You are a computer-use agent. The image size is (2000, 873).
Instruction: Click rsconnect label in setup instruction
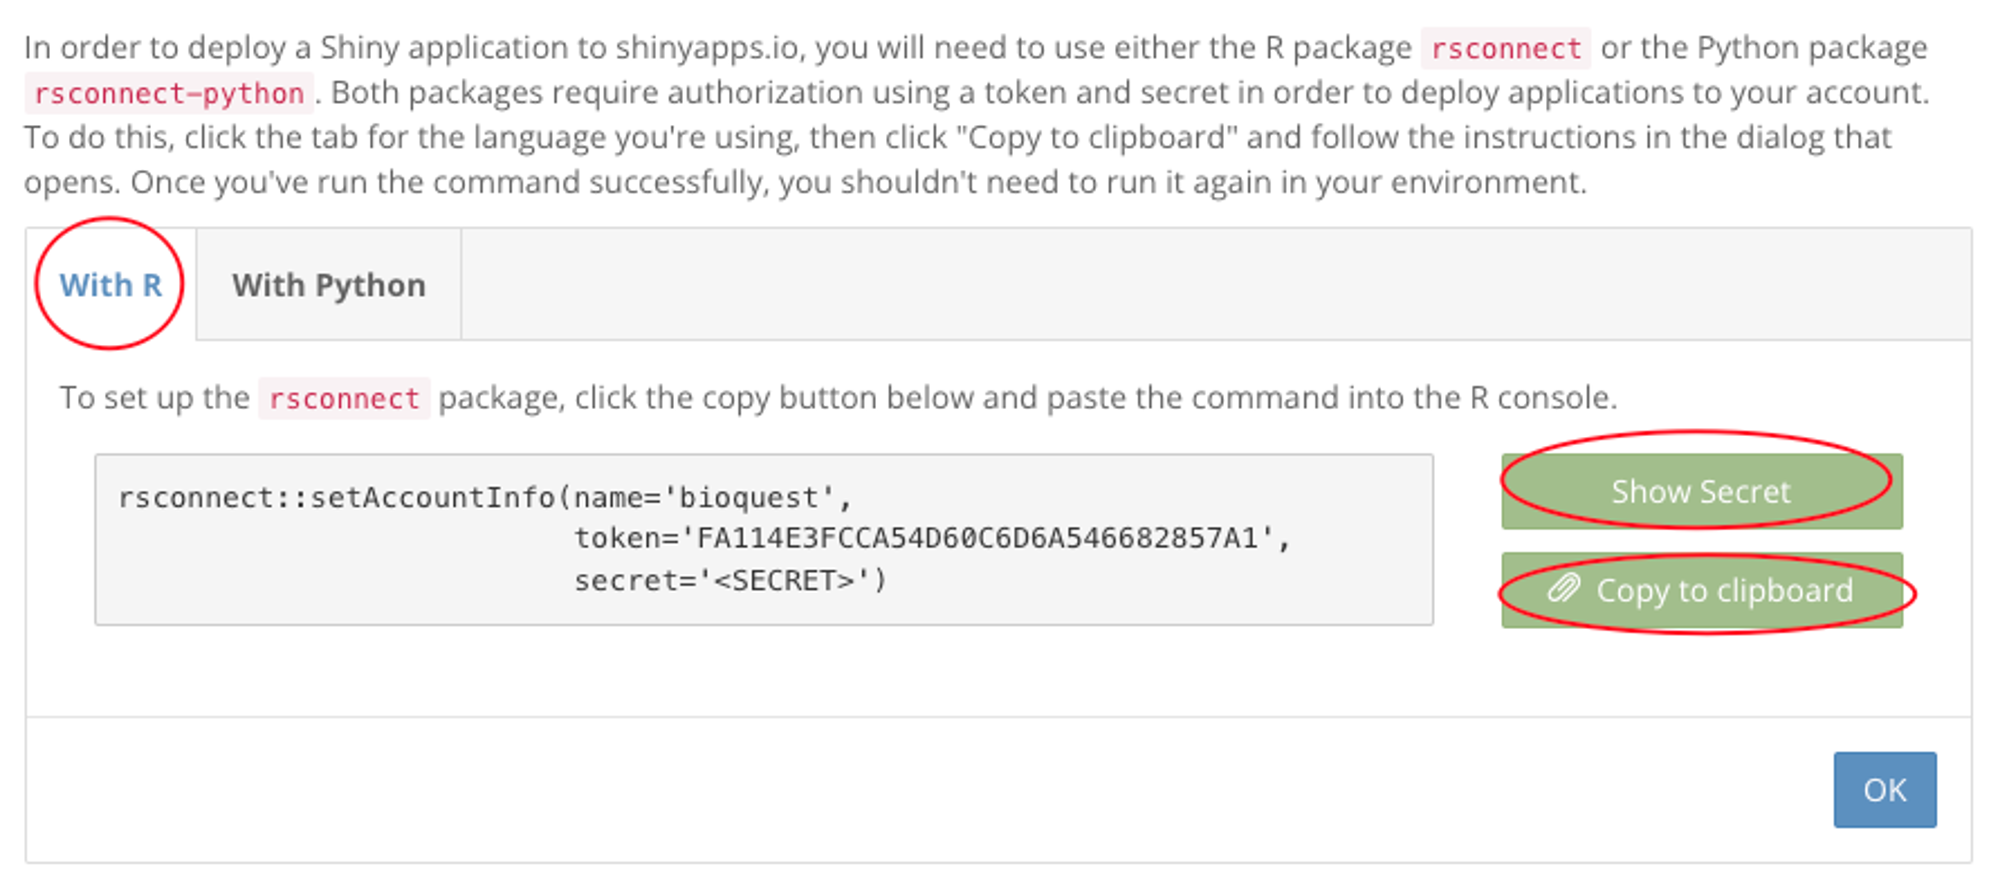click(344, 398)
